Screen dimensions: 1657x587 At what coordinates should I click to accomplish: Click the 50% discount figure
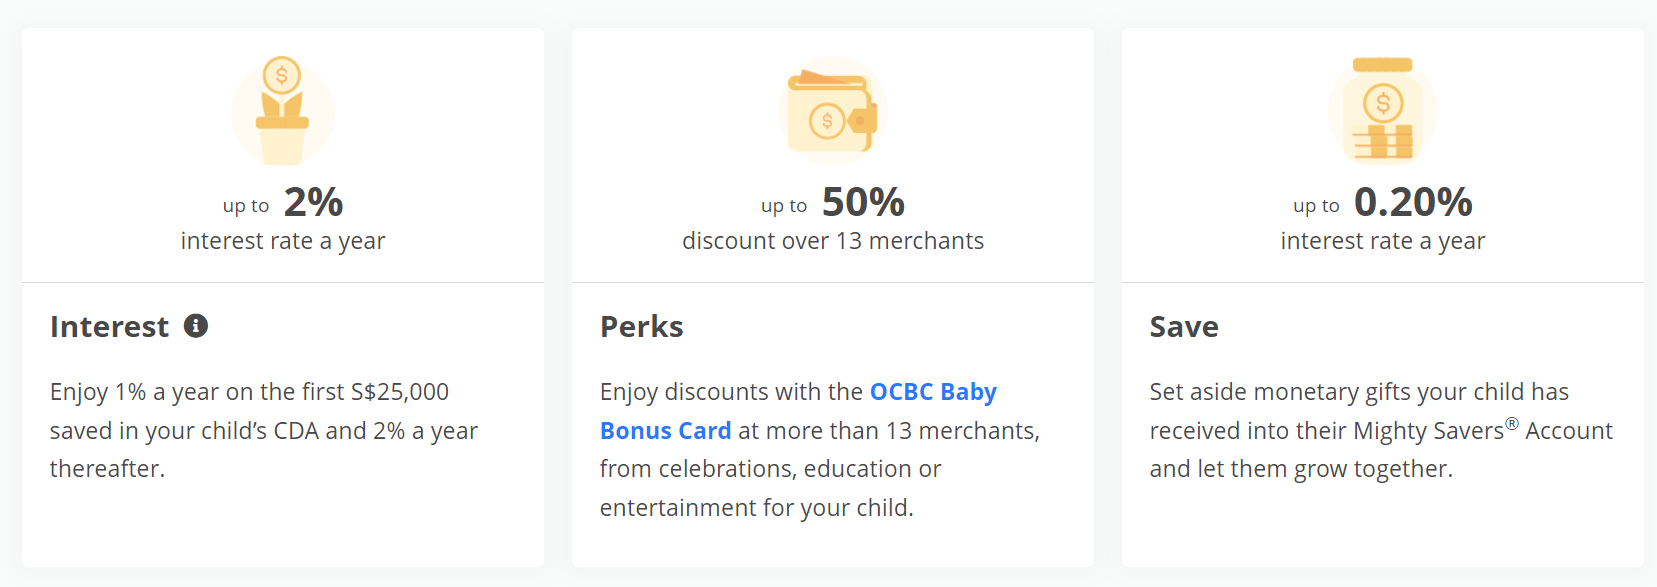pos(863,202)
